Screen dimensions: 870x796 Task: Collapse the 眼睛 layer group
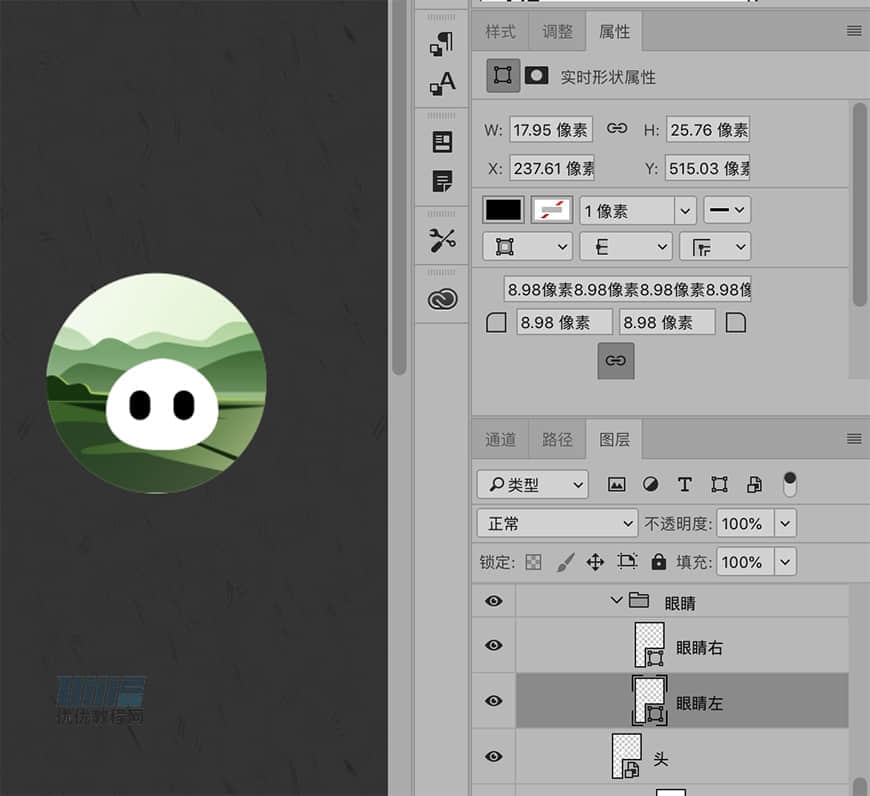pos(616,601)
